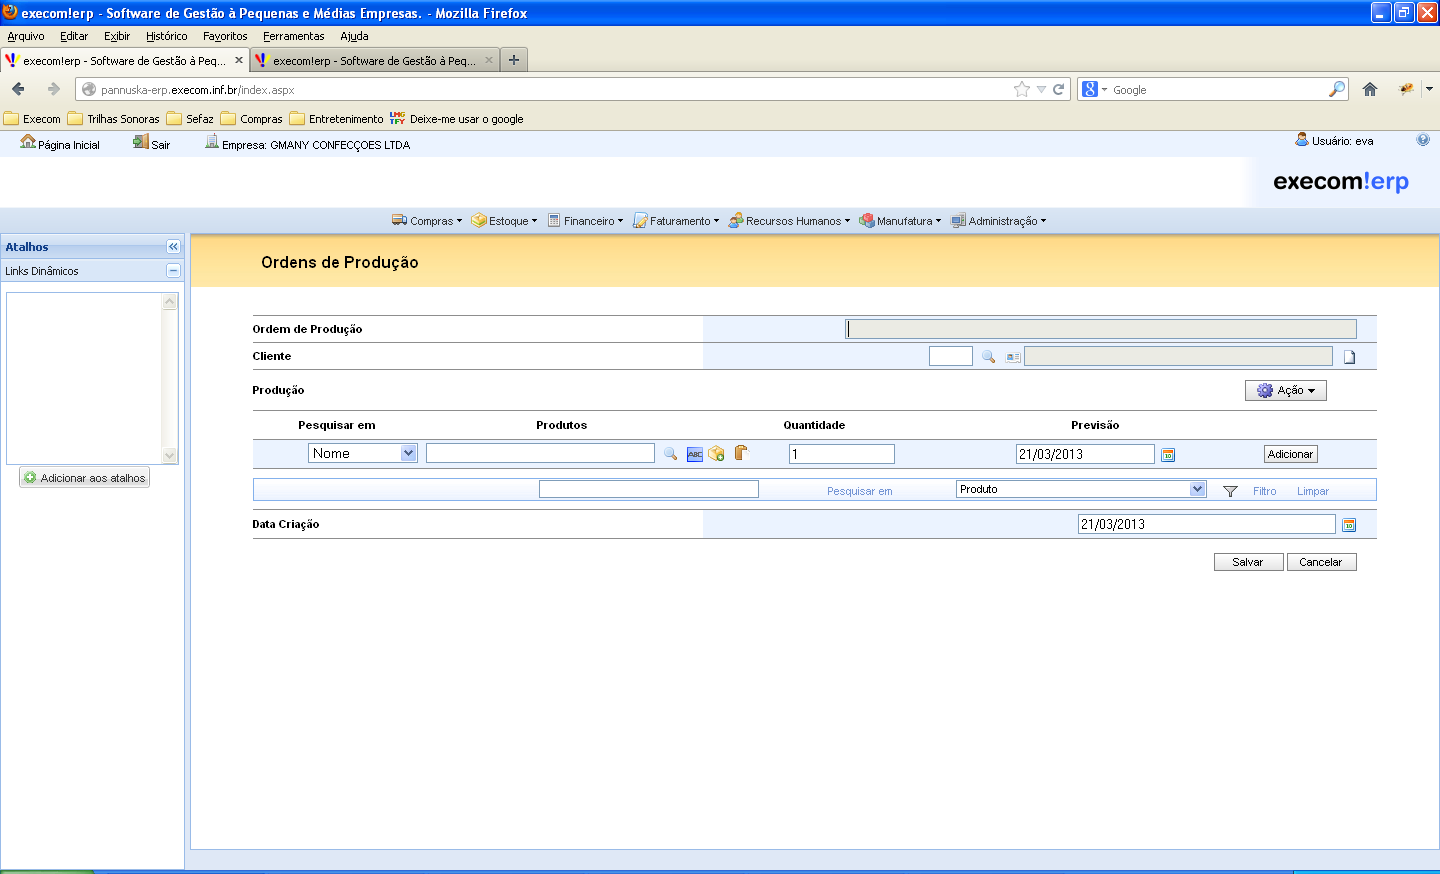This screenshot has height=874, width=1440.
Task: Click the Produtos name input field
Action: pos(540,453)
